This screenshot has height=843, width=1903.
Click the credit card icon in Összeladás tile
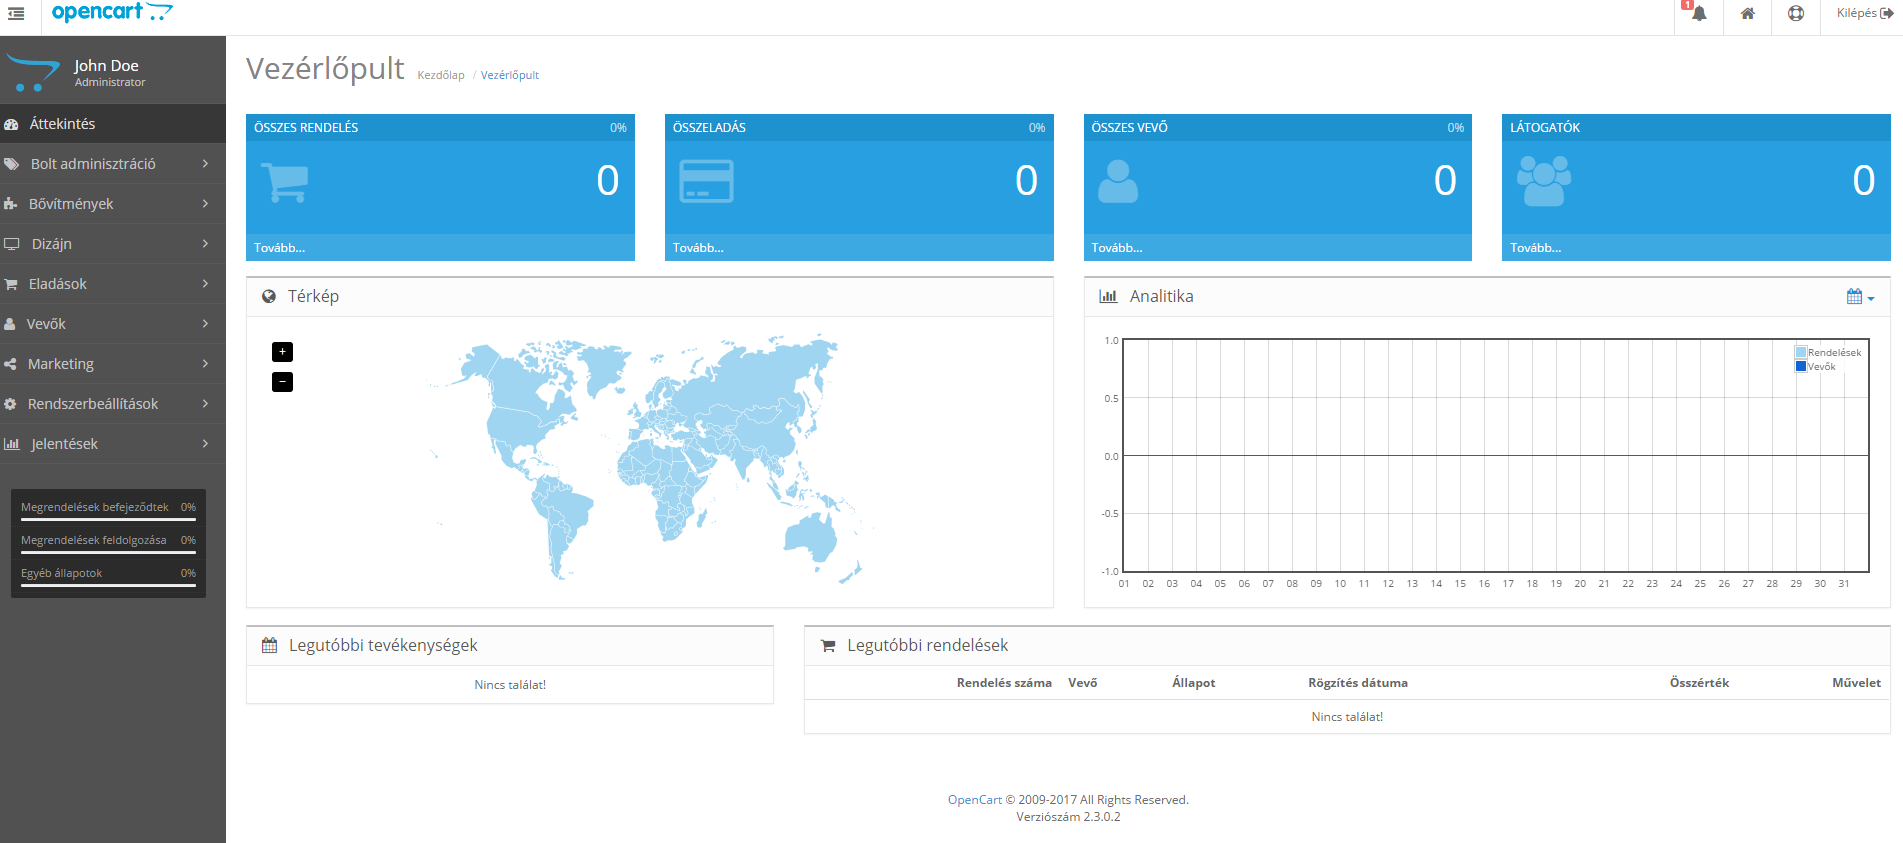pos(706,181)
